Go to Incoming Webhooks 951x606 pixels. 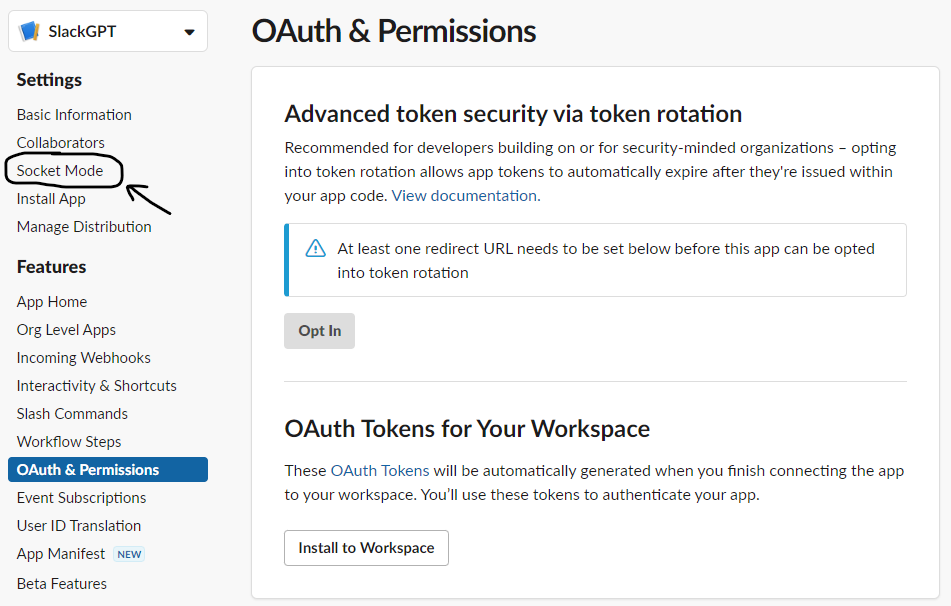[84, 358]
